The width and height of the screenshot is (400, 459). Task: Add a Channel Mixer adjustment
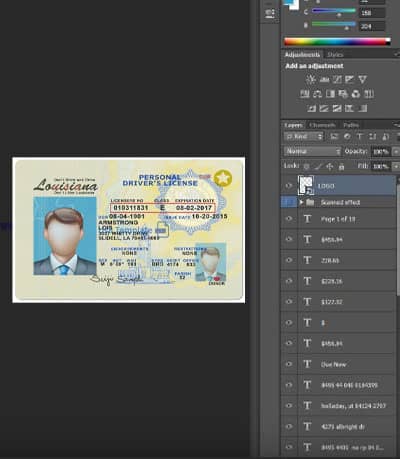(356, 94)
